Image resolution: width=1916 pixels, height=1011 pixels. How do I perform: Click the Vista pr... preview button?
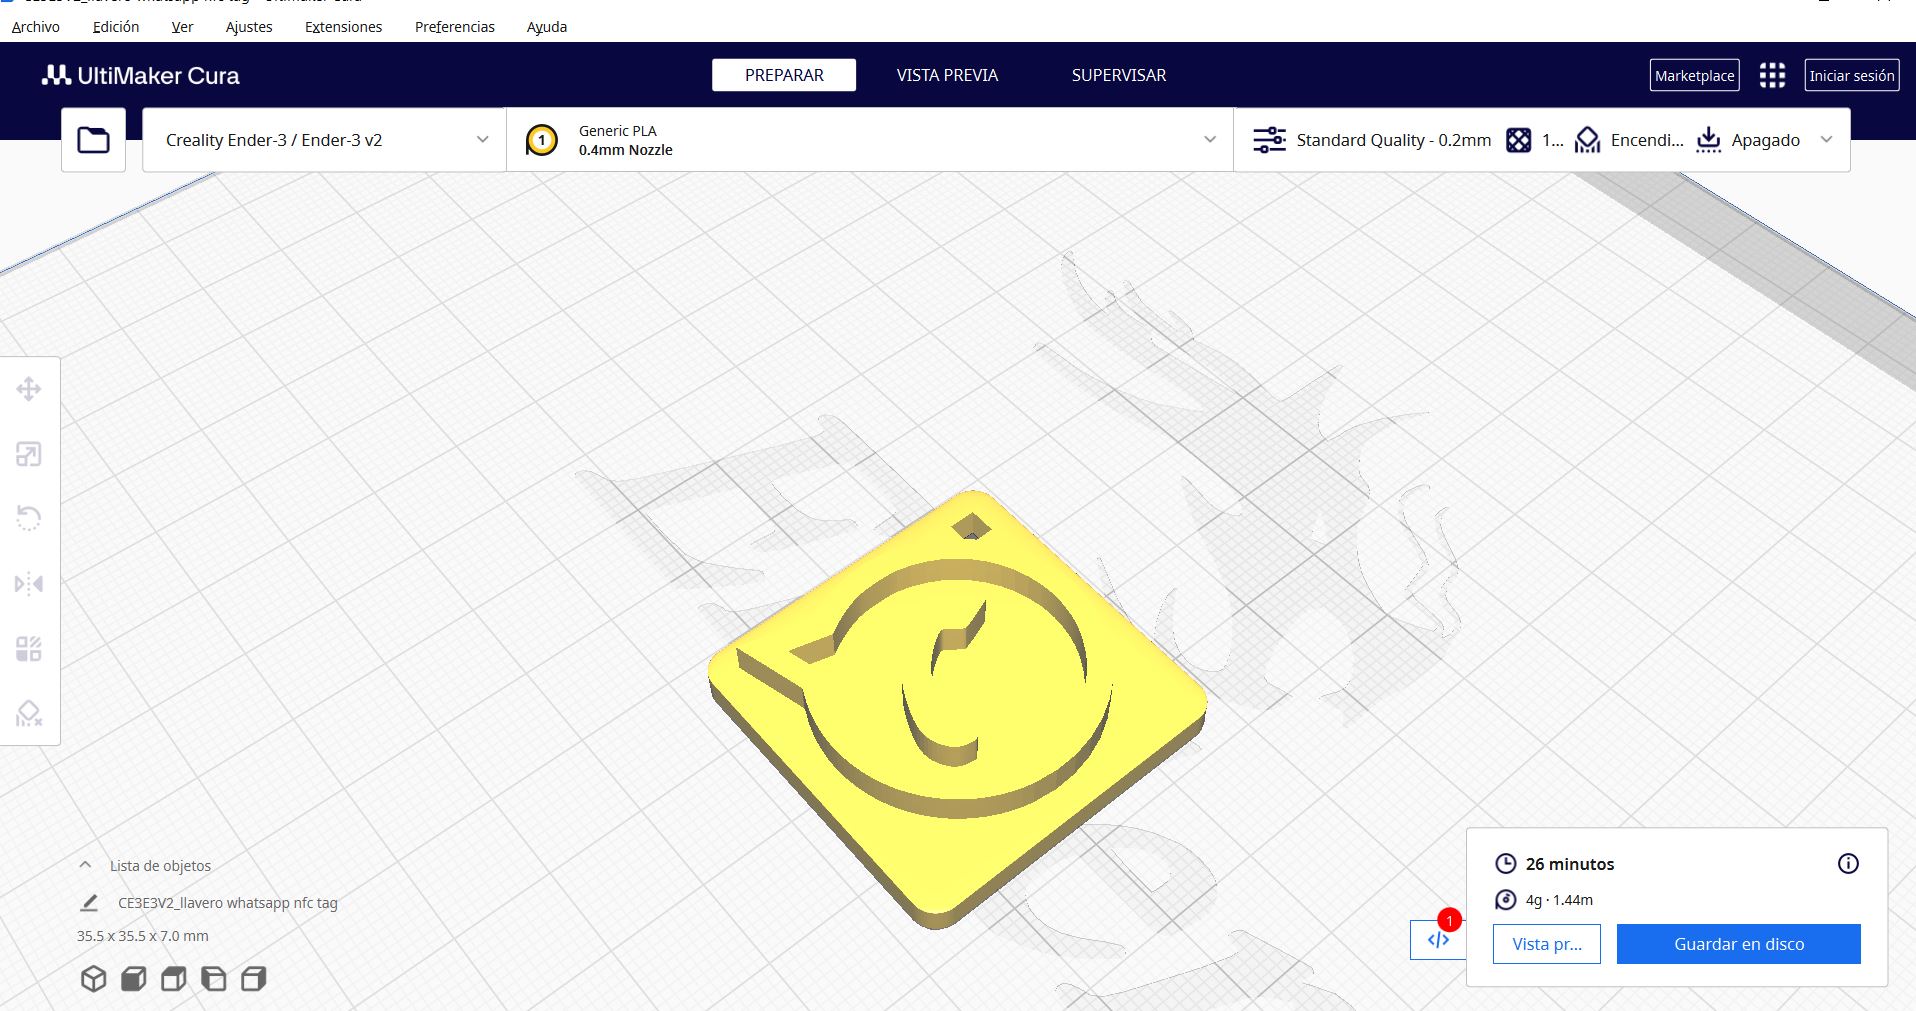(x=1547, y=944)
